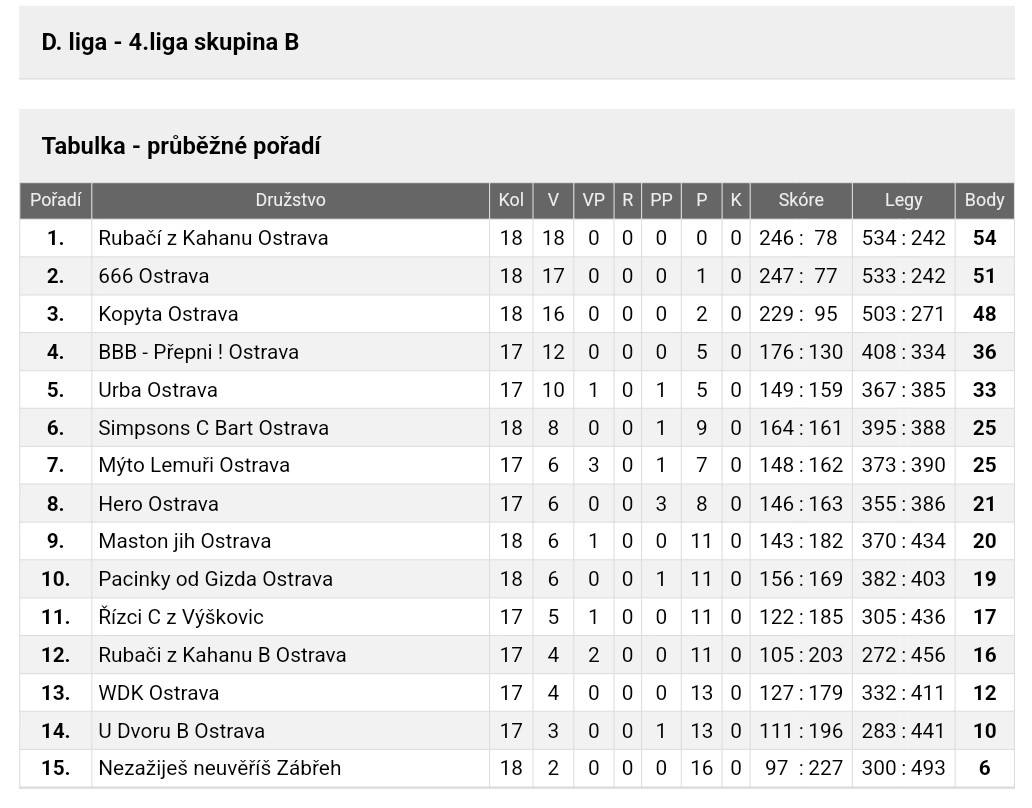Click the Legy column header
The image size is (1032, 808).
[903, 200]
